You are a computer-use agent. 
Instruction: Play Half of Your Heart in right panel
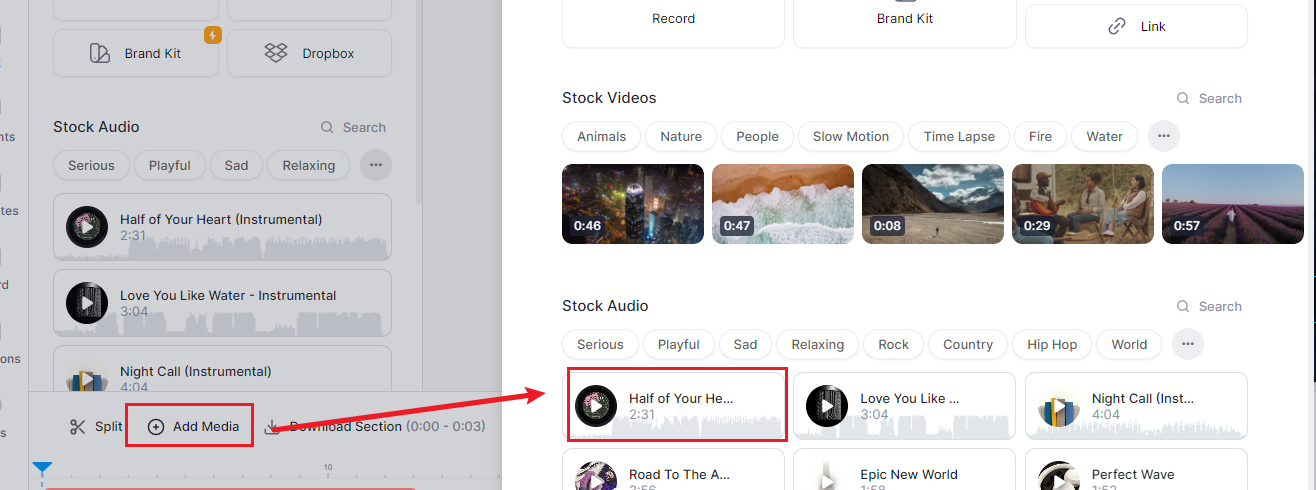pos(596,407)
